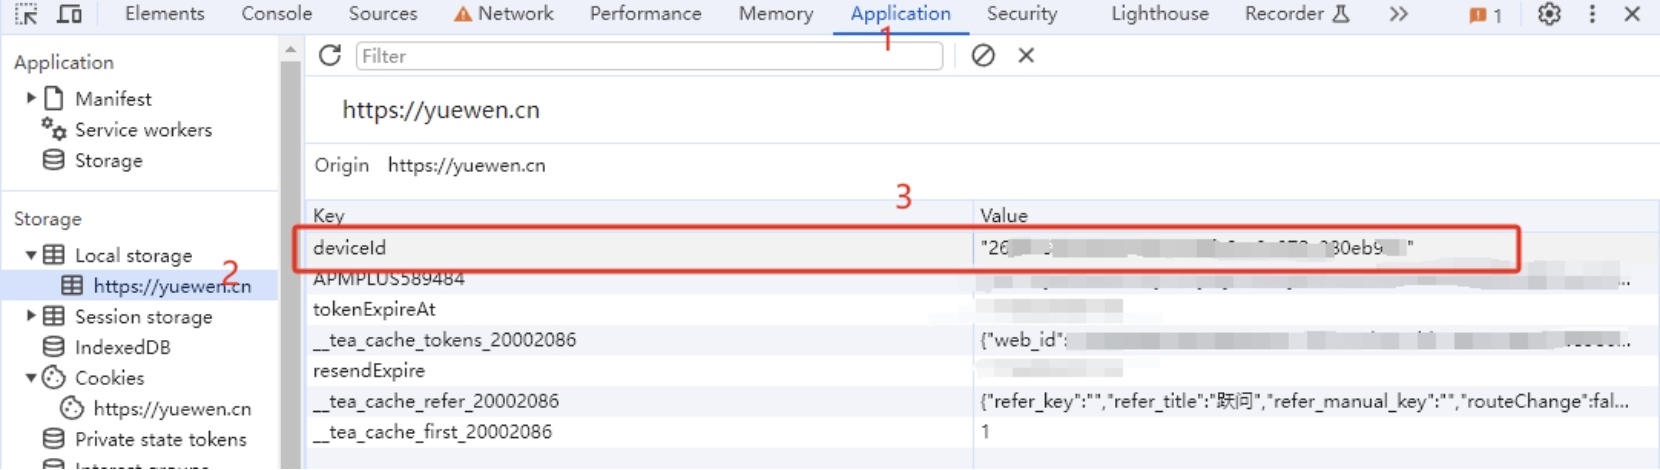The image size is (1660, 470).
Task: Select Private state tokens item
Action: click(x=160, y=440)
